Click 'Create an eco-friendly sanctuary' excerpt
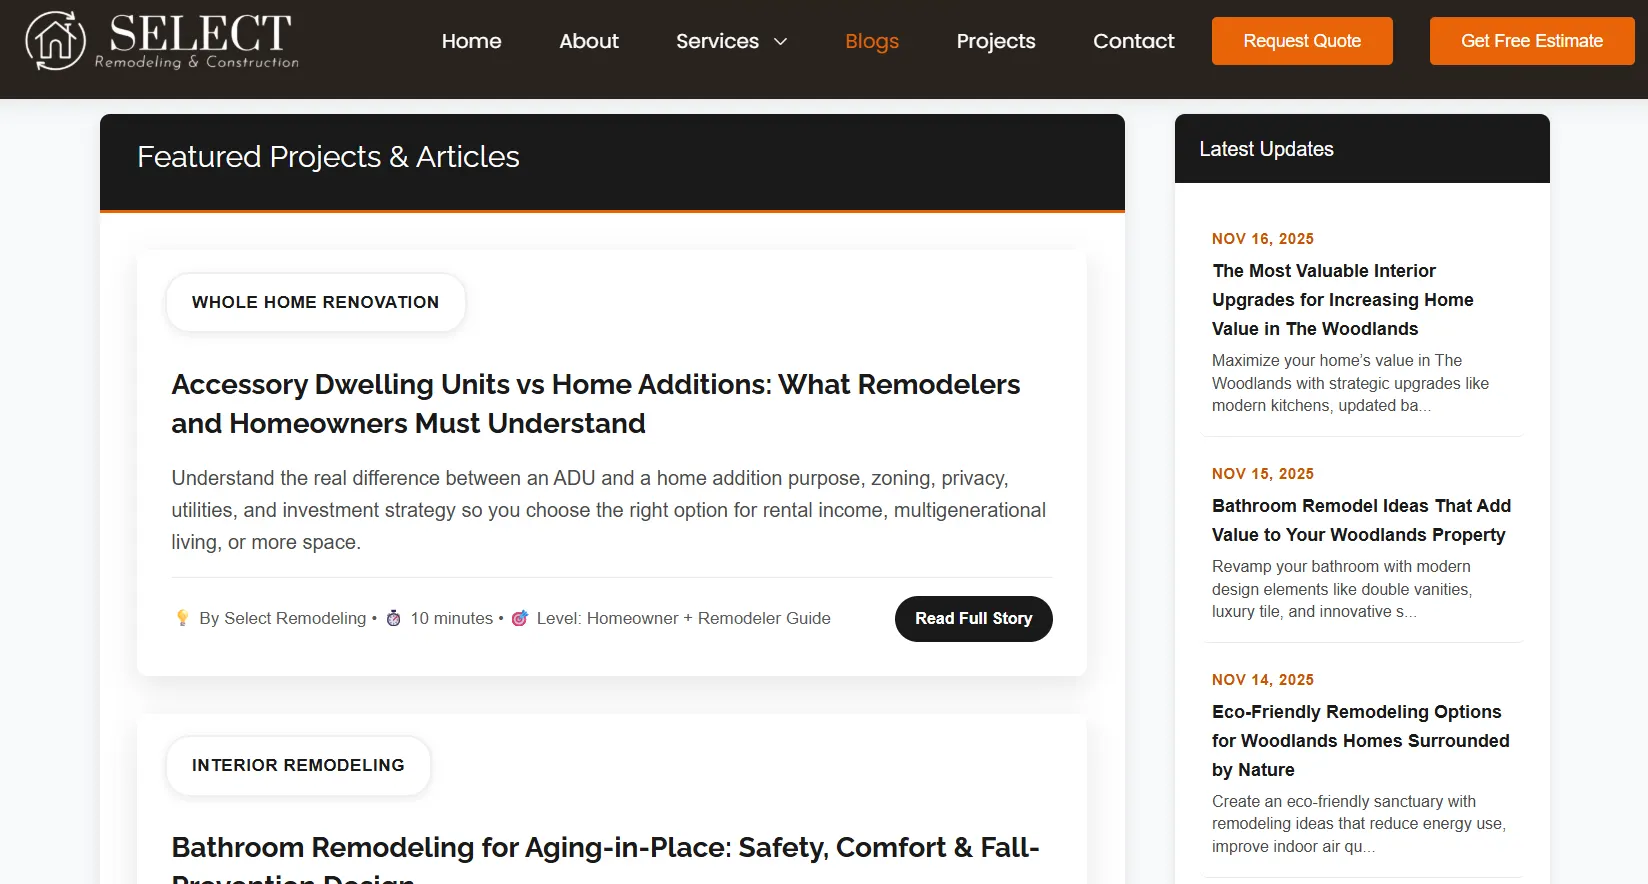The image size is (1648, 884). [1359, 824]
